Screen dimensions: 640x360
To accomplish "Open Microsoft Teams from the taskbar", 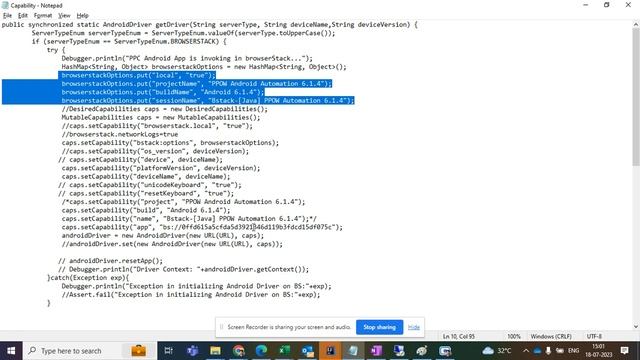I will click(x=192, y=351).
